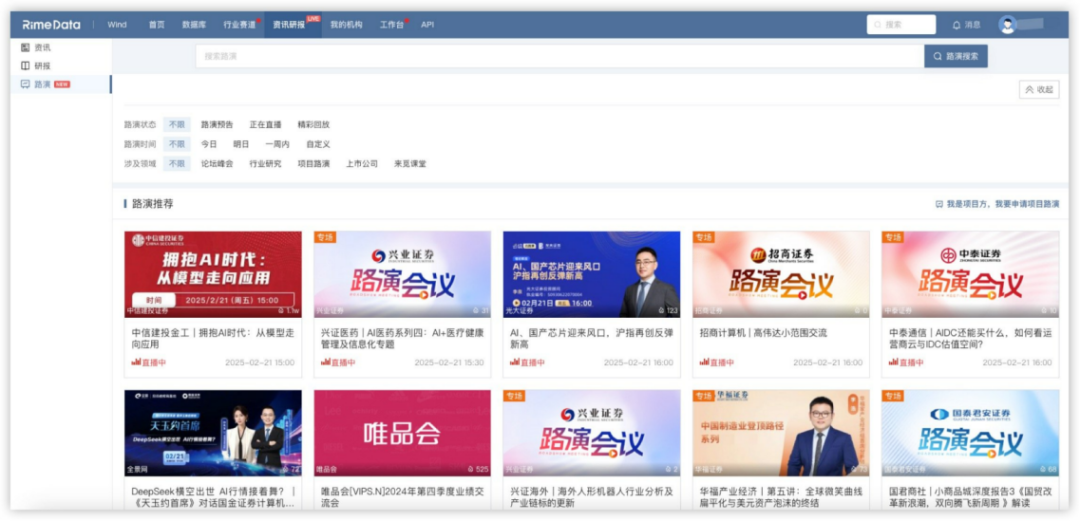Select 不限 for 涉及领域 filter
The width and height of the screenshot is (1080, 521).
pyautogui.click(x=177, y=164)
